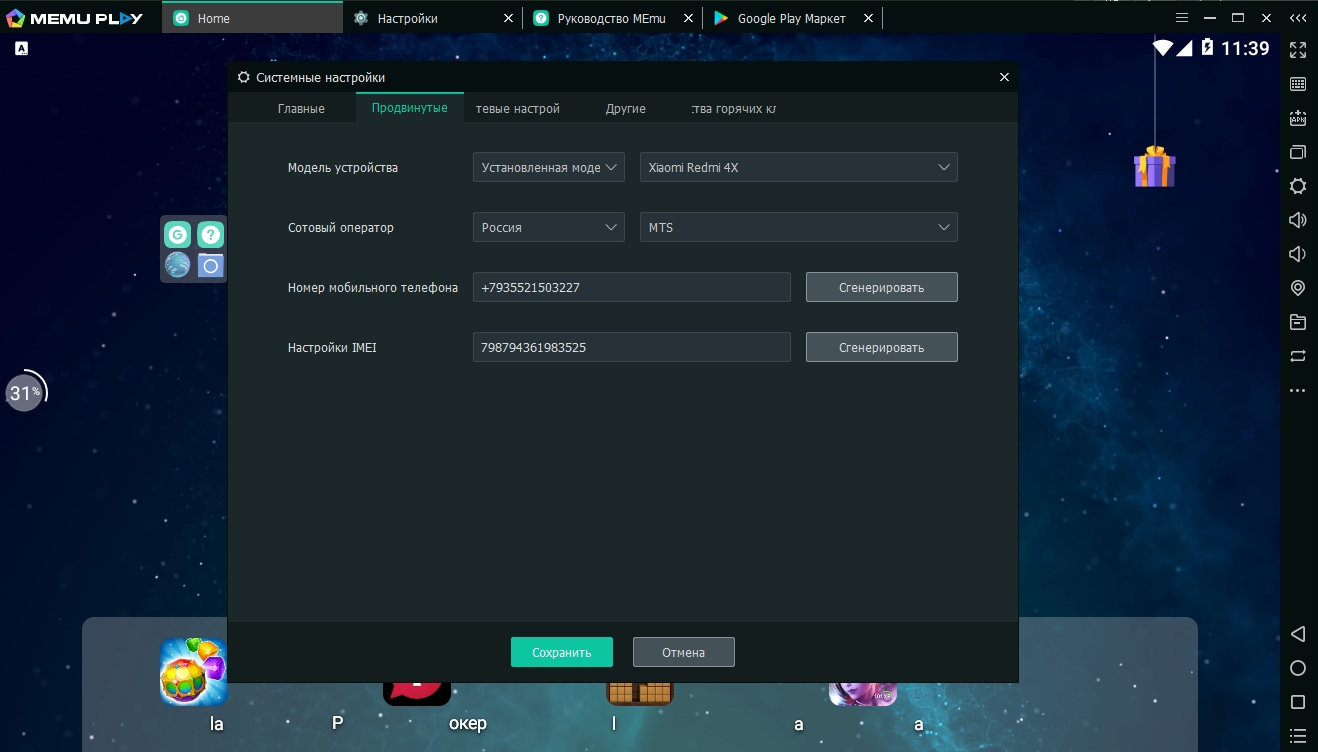Open the settings gear in right sidebar

pyautogui.click(x=1298, y=186)
